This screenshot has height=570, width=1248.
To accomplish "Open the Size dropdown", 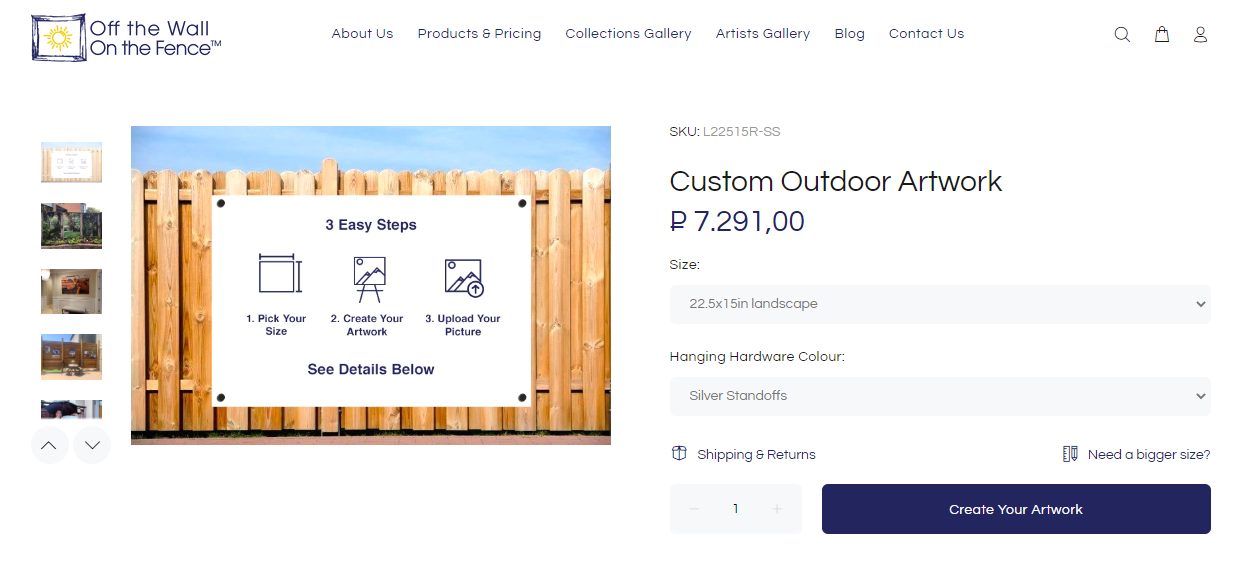I will click(940, 304).
